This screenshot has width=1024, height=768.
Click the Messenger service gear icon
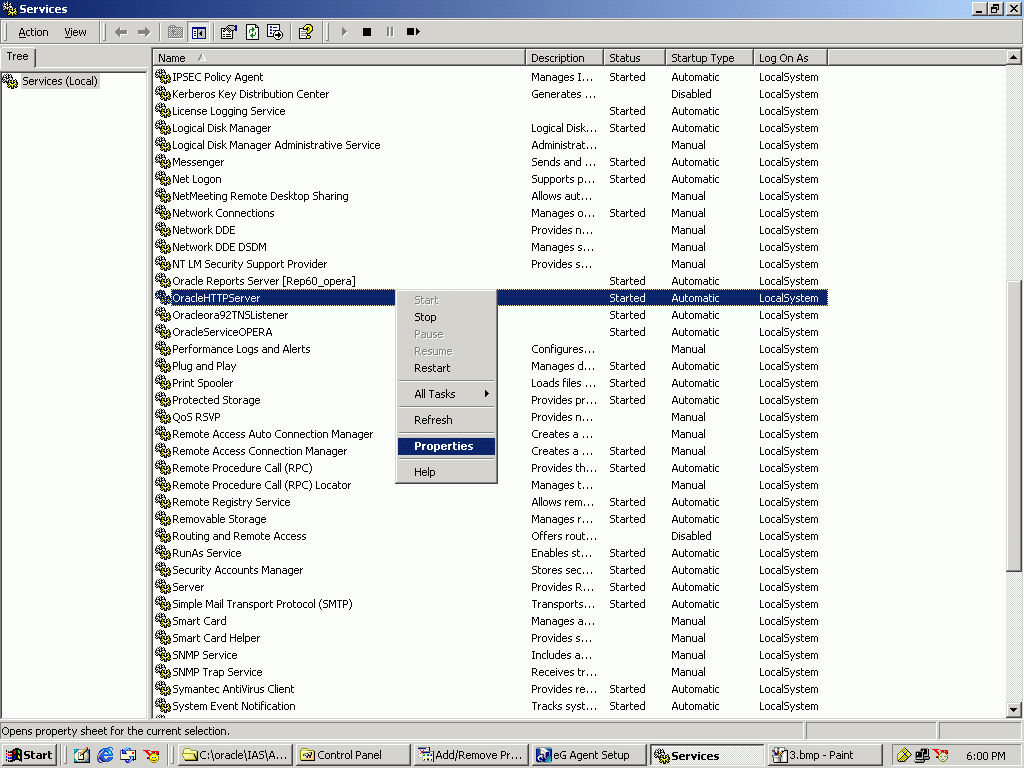[163, 161]
